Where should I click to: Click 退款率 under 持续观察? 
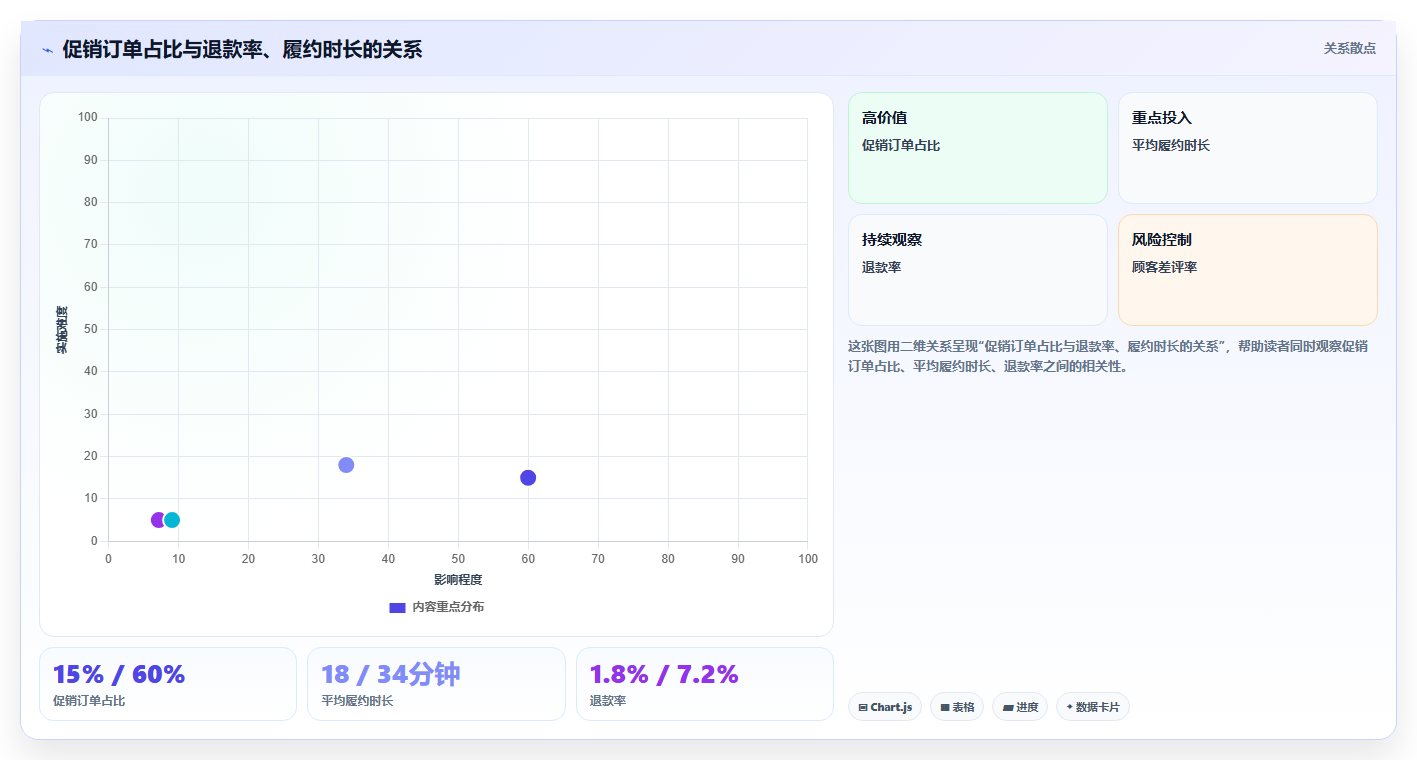tap(882, 267)
